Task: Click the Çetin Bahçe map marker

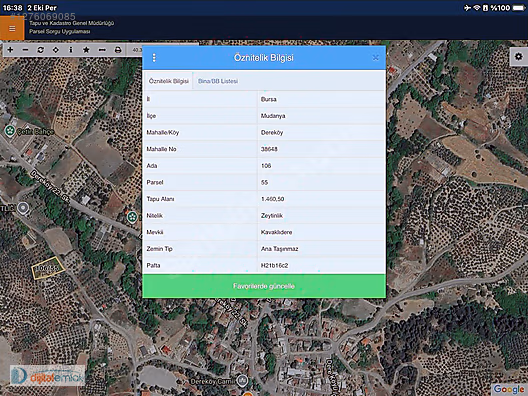Action: click(10, 131)
